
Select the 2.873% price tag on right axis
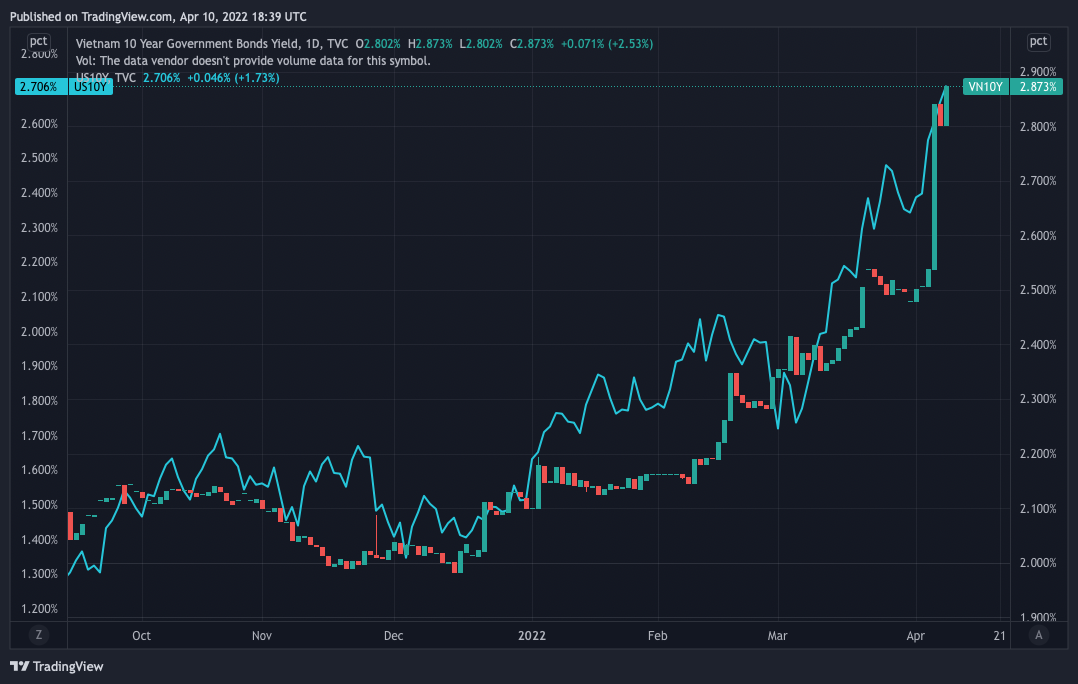1037,87
